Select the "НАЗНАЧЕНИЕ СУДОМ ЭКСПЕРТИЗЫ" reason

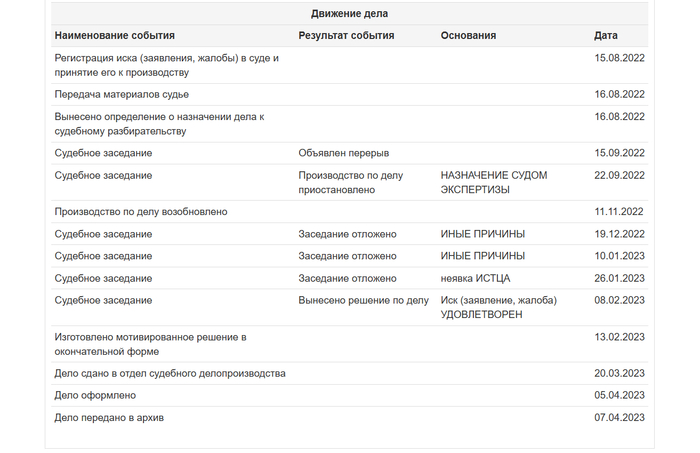(493, 182)
